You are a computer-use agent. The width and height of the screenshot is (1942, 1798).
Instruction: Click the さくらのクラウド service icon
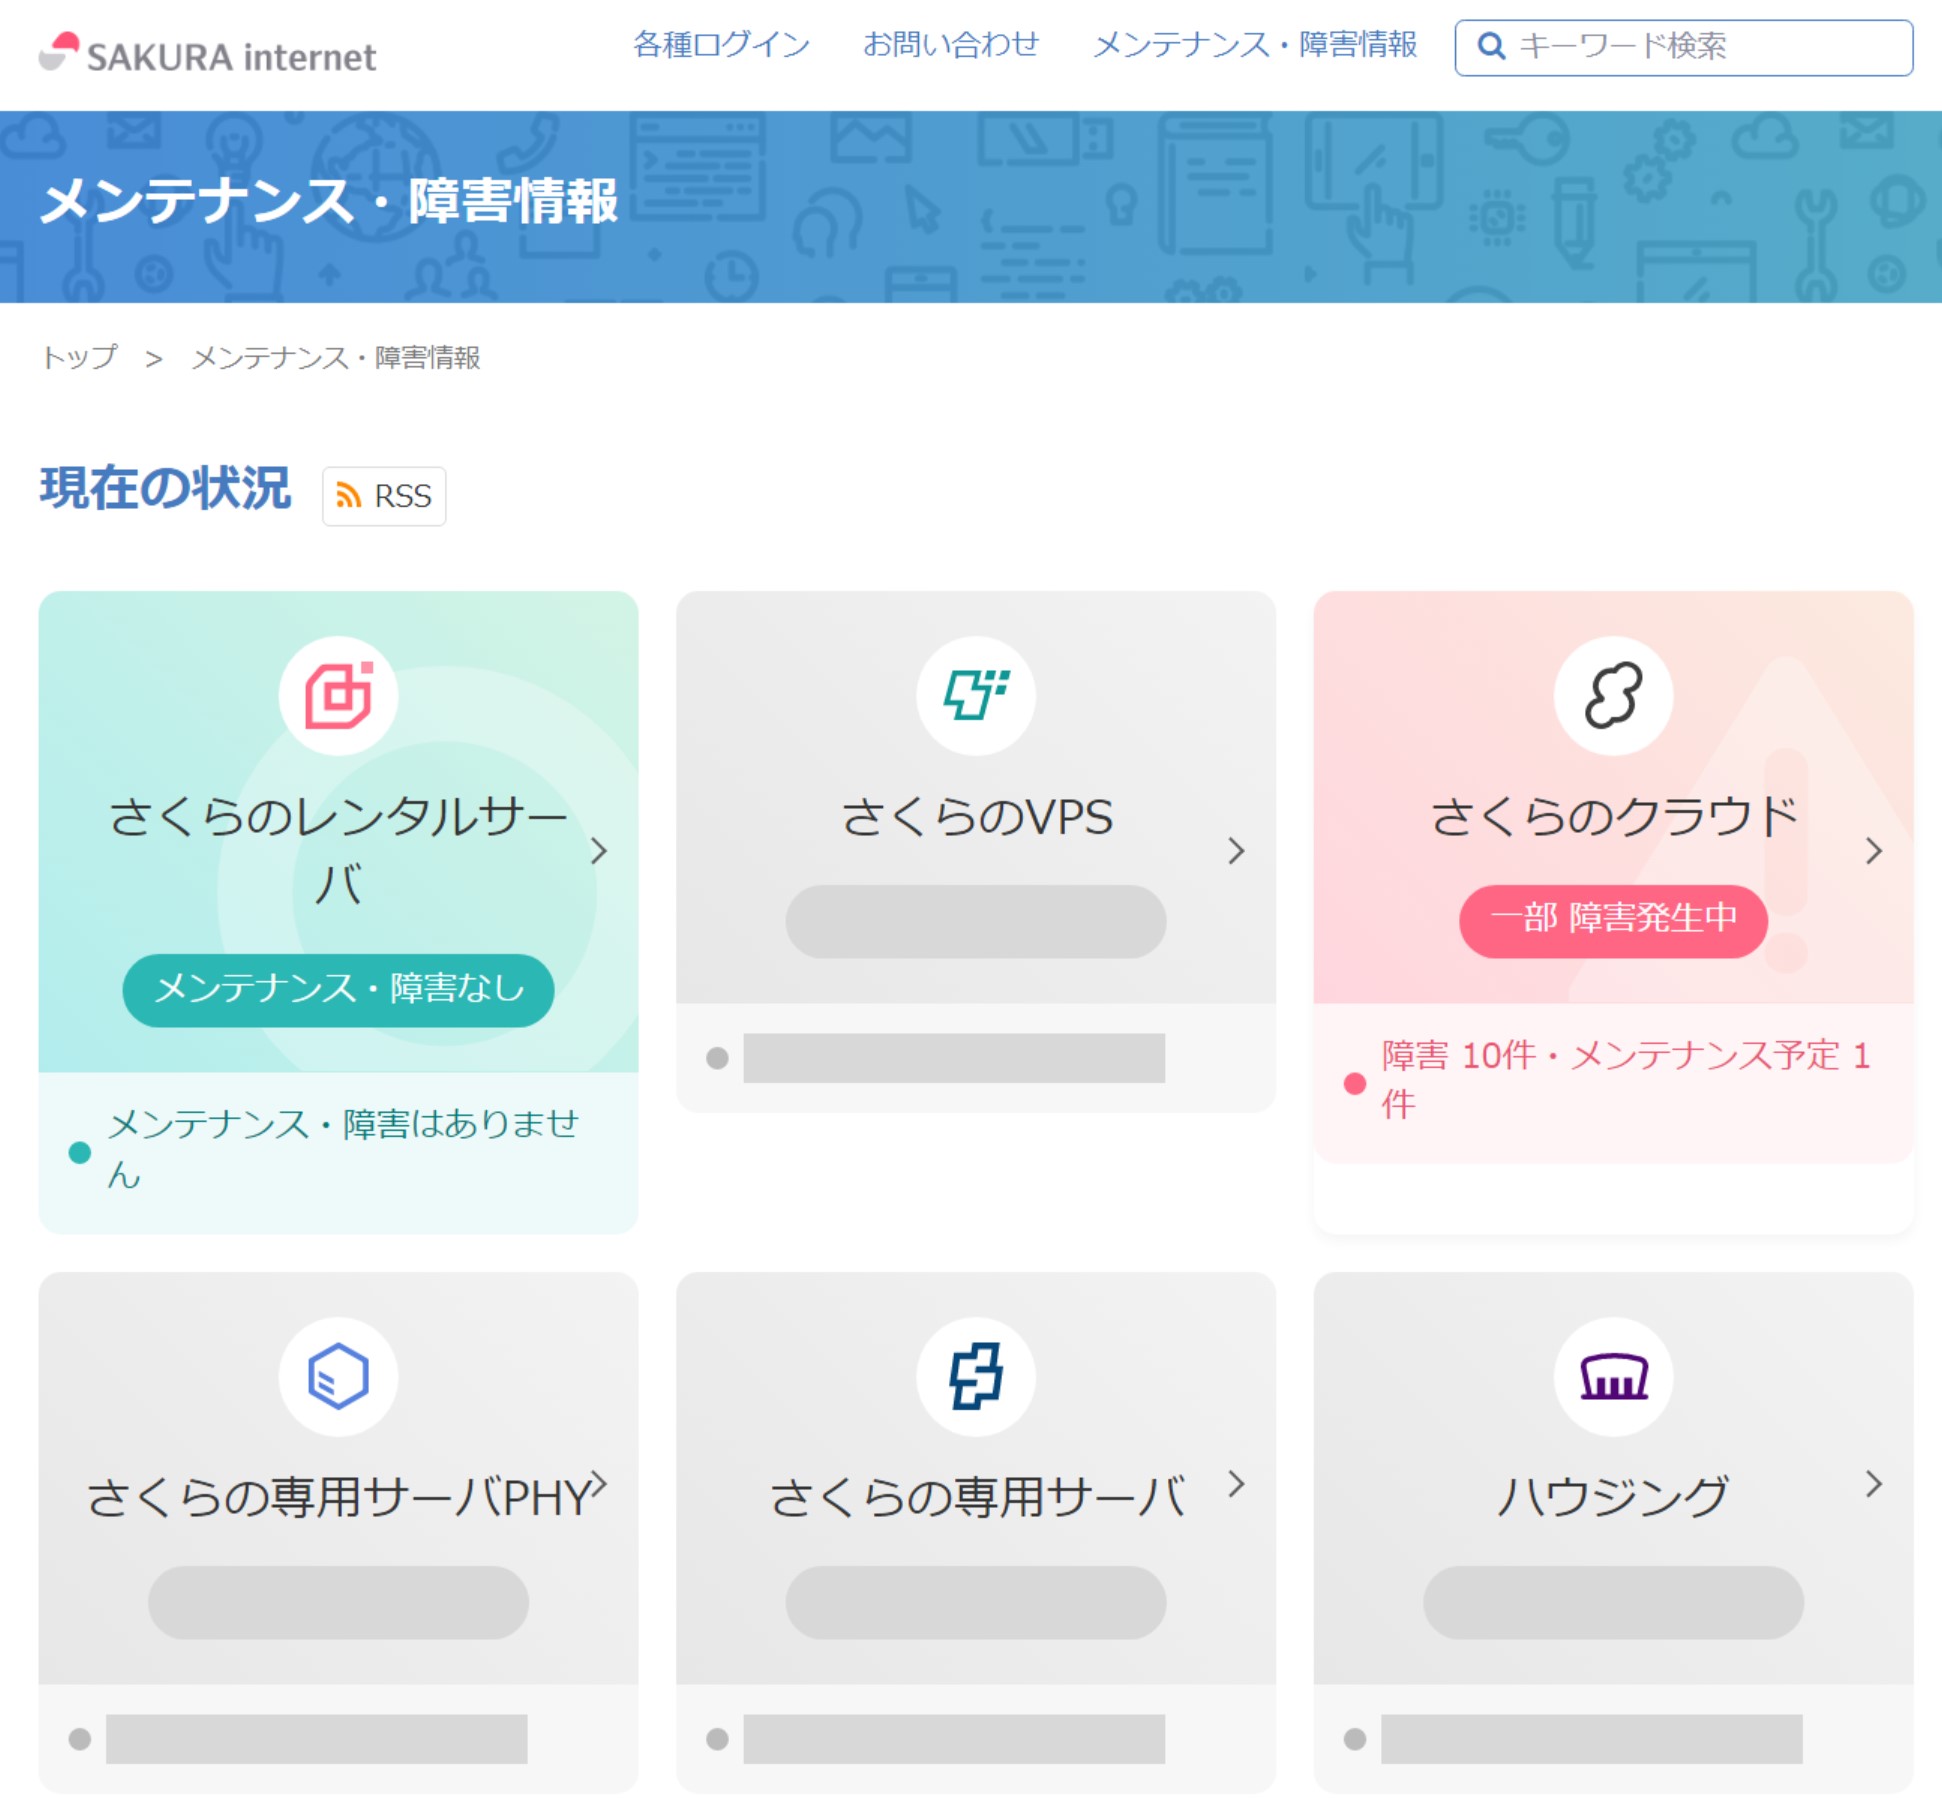click(1613, 695)
